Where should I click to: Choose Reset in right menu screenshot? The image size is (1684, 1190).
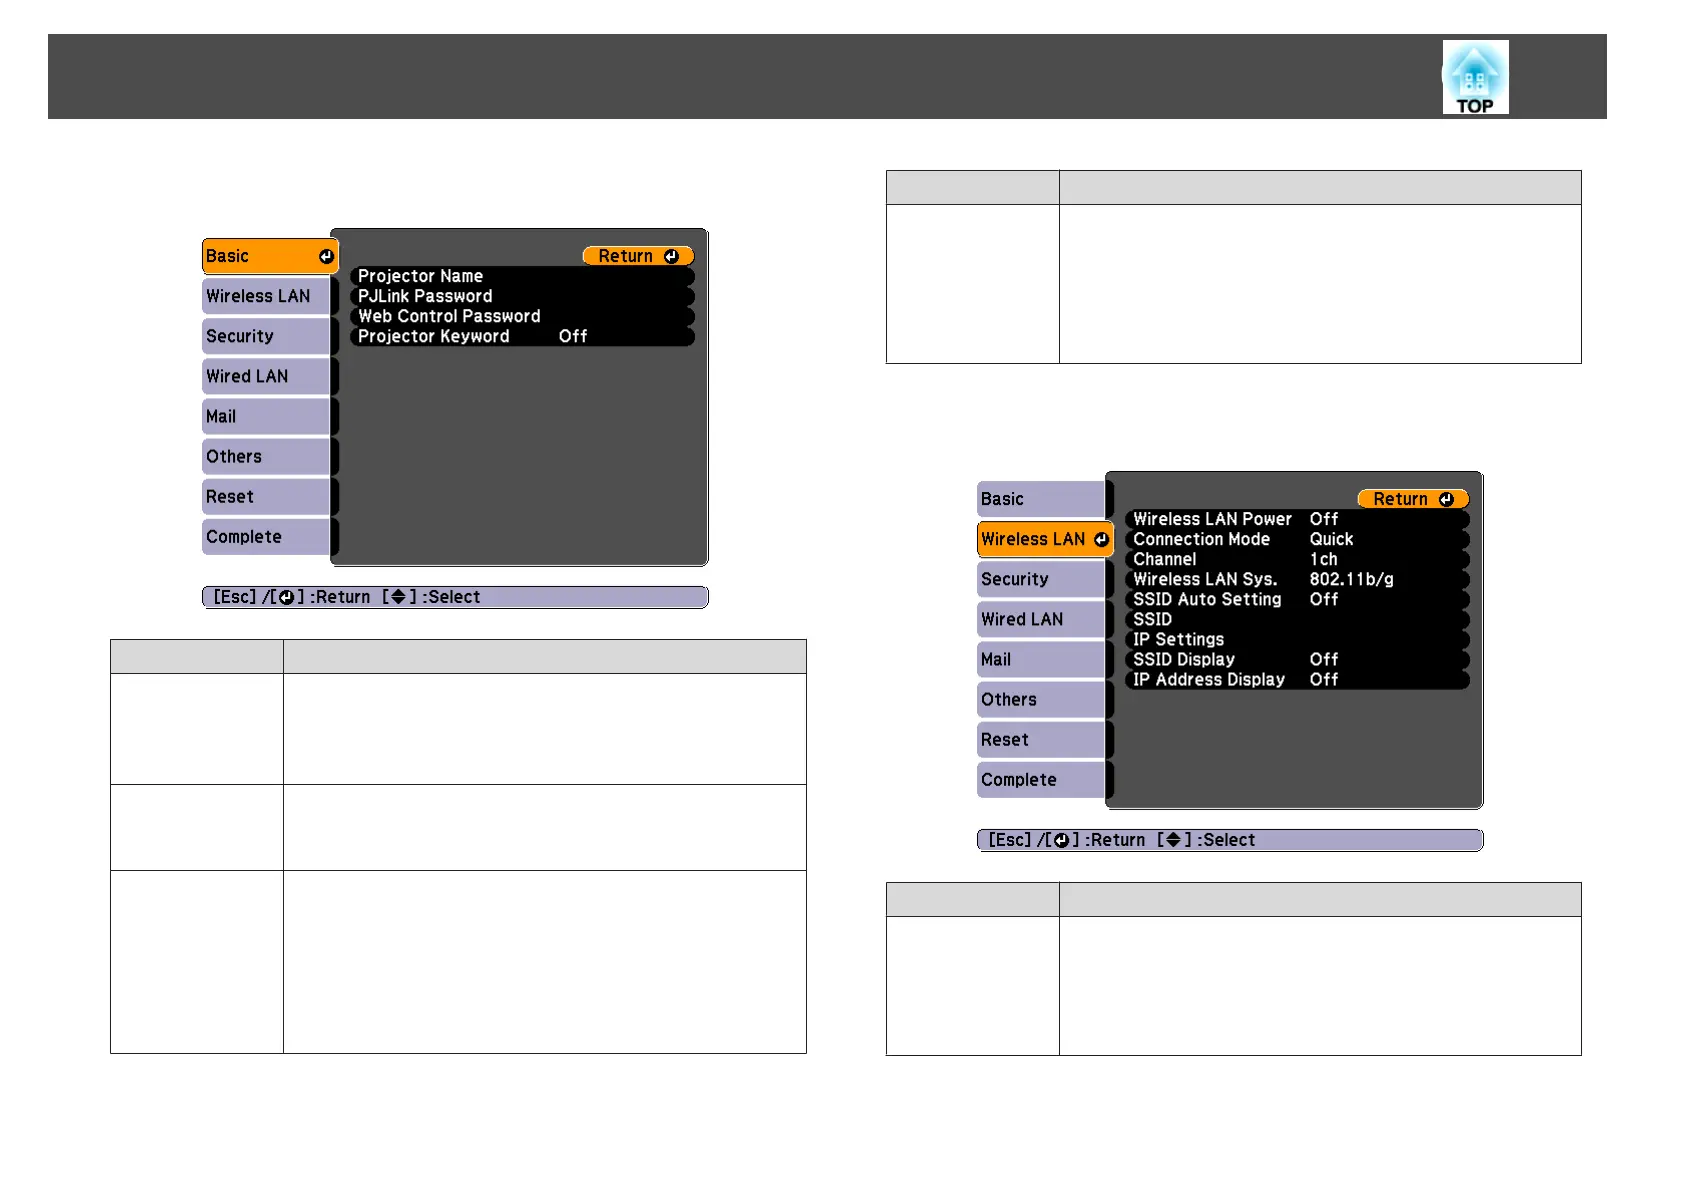pyautogui.click(x=1045, y=739)
